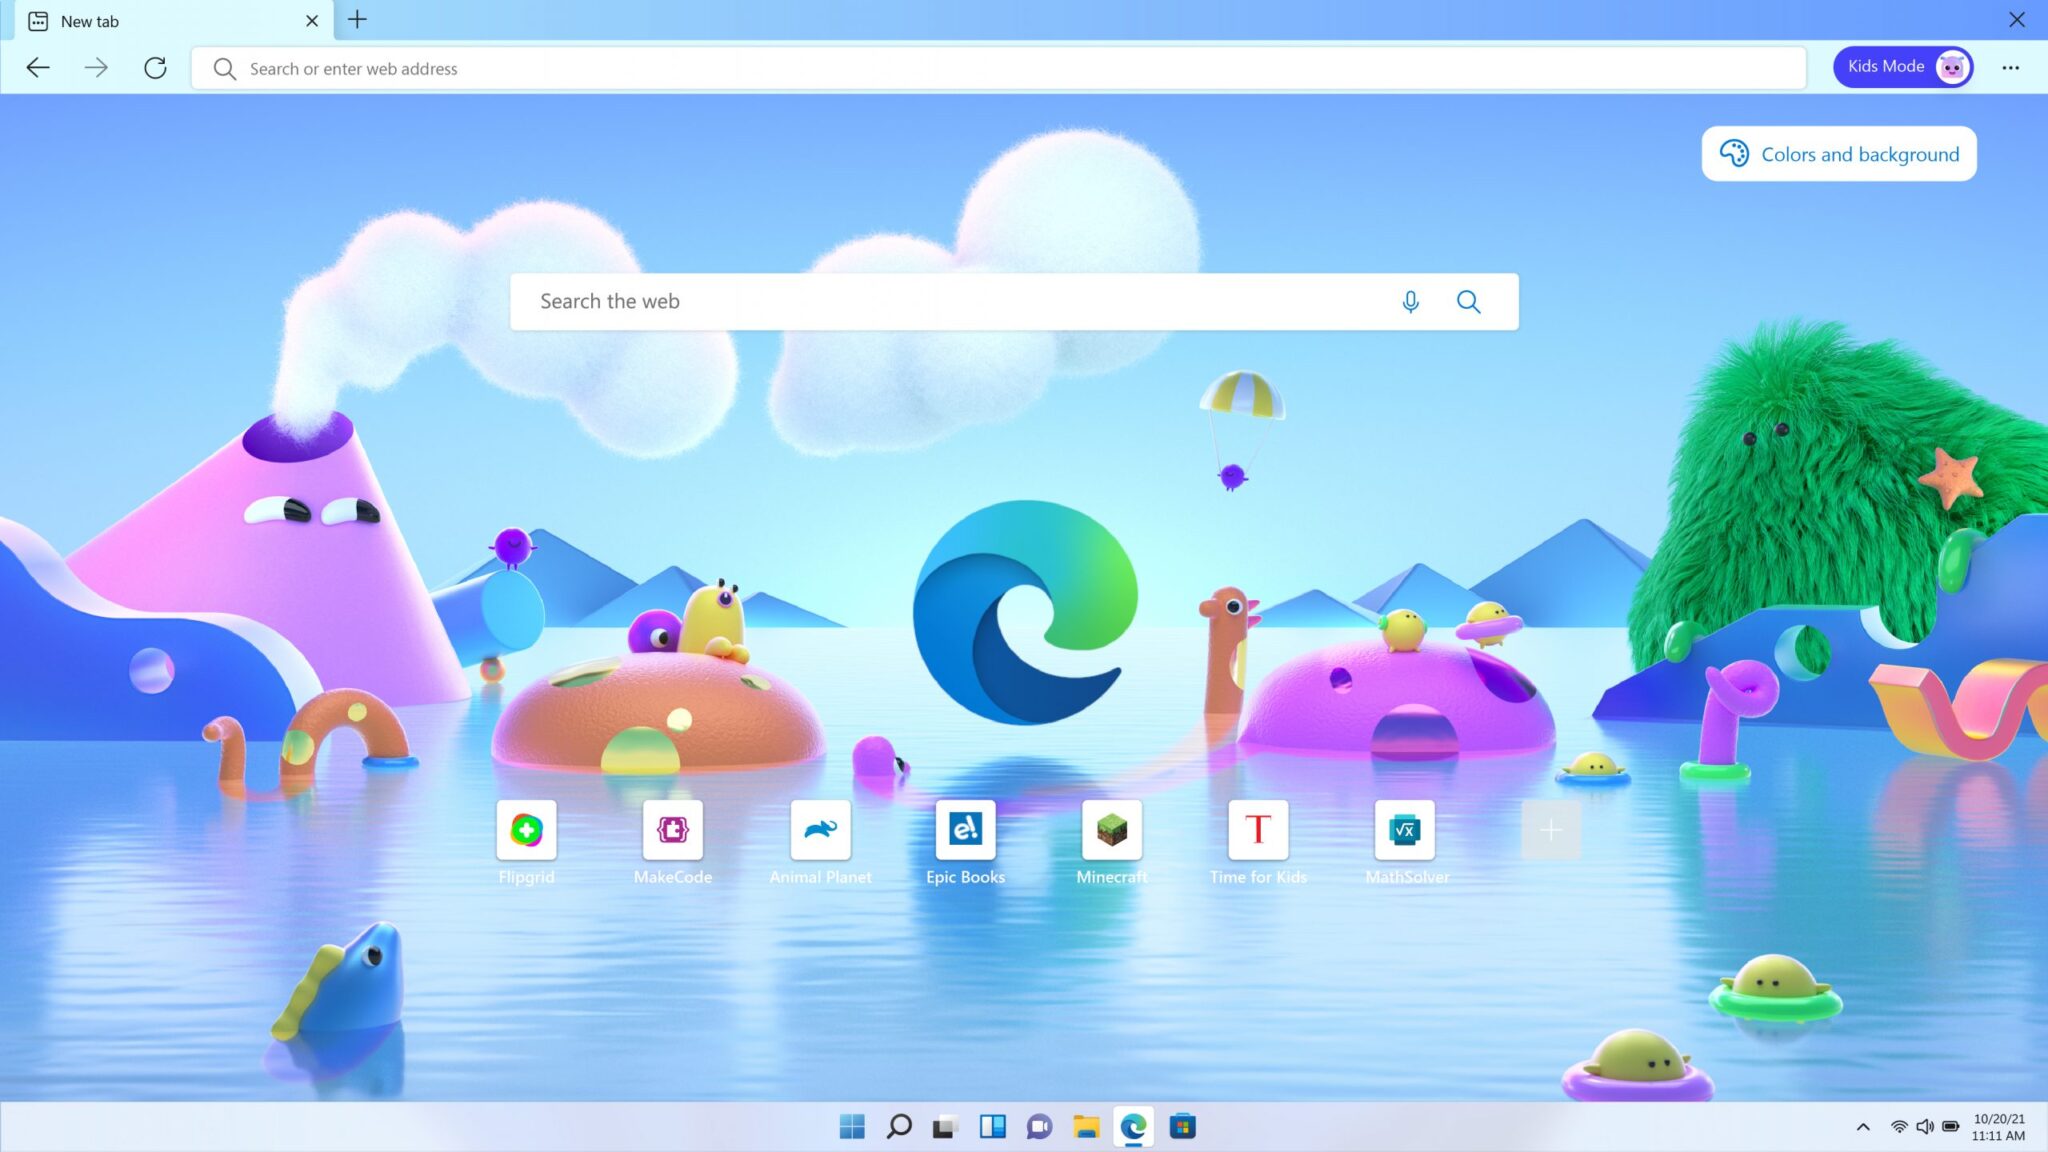
Task: Open the Settings and more menu
Action: tap(2011, 67)
